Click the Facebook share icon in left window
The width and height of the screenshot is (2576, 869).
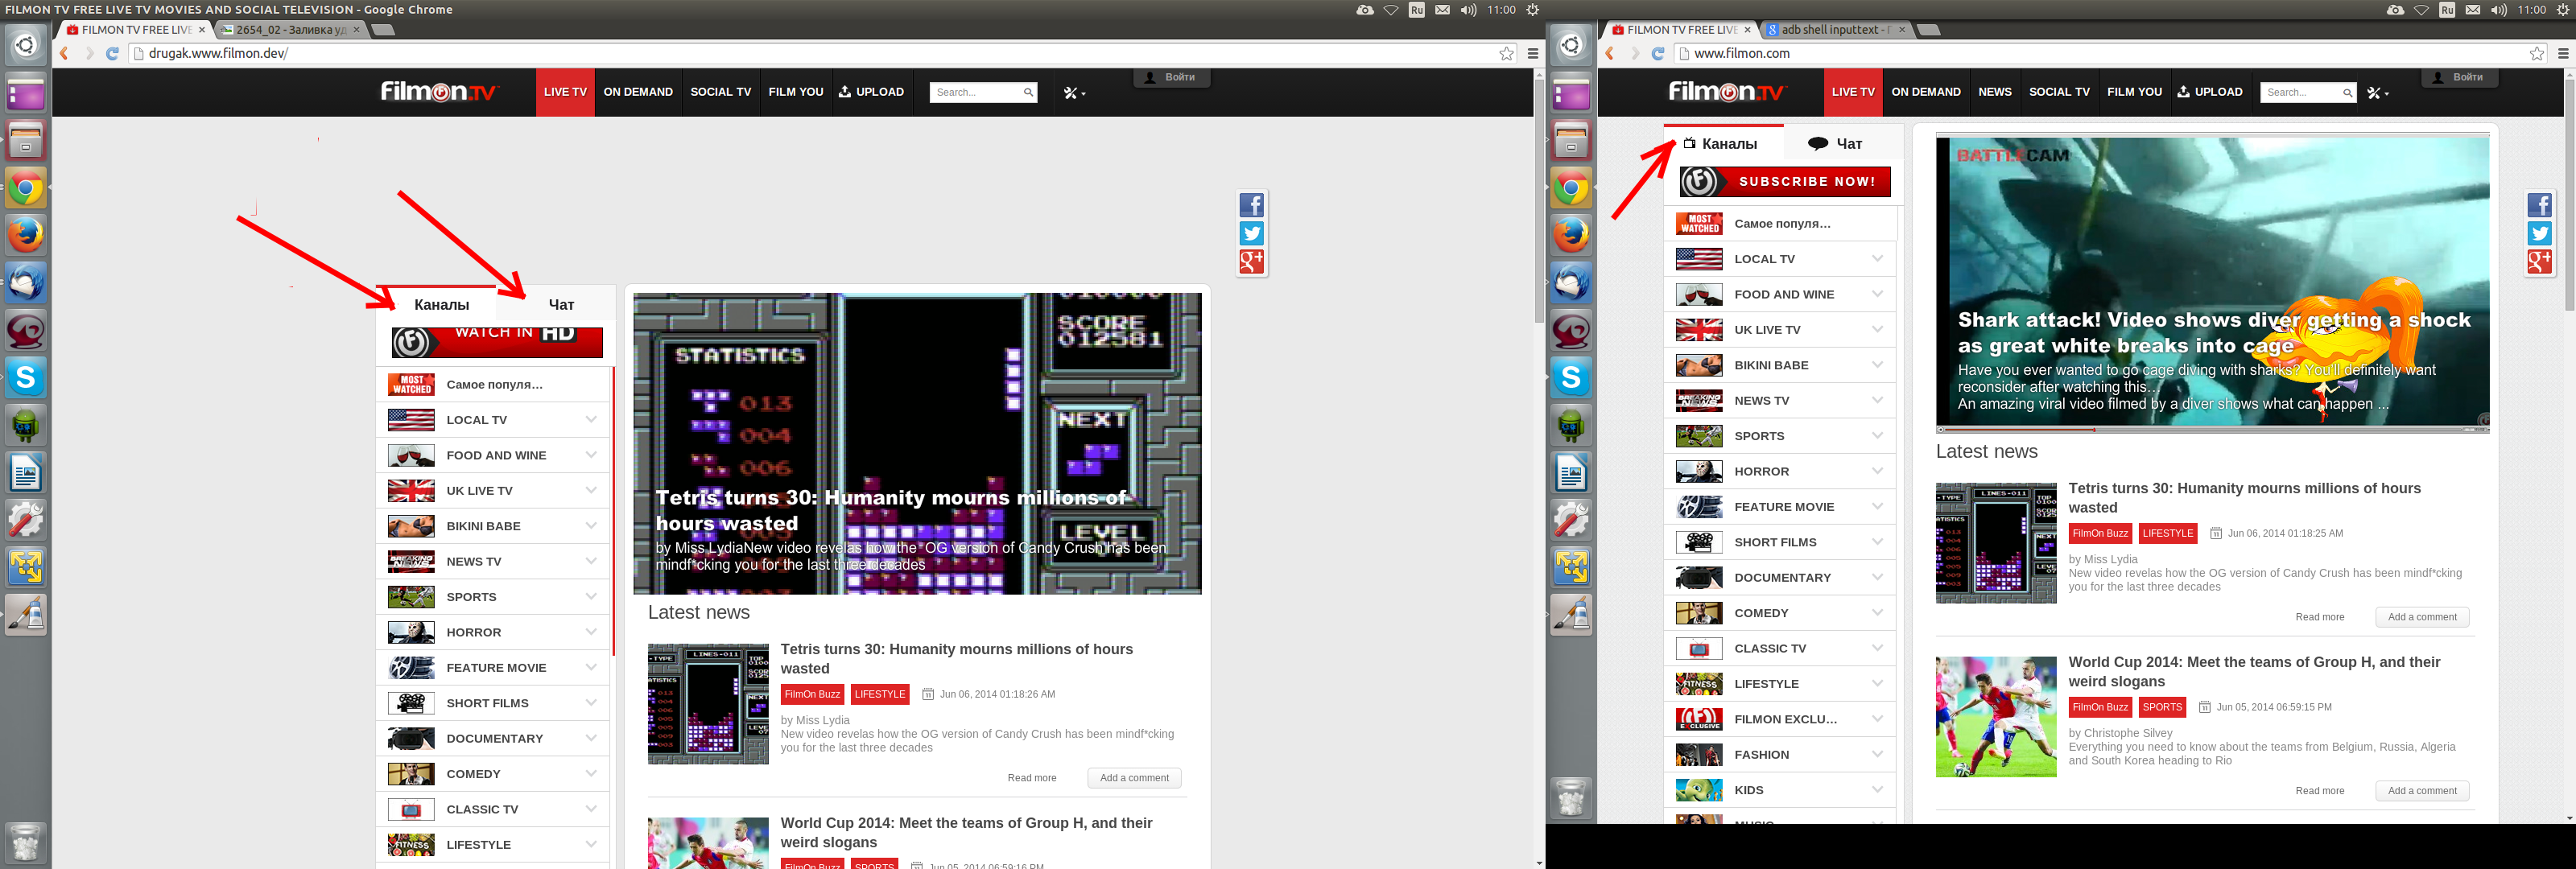[x=1251, y=205]
